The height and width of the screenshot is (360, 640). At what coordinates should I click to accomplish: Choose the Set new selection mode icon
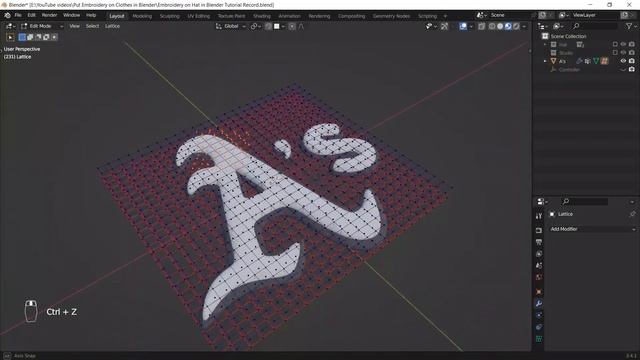pyautogui.click(x=22, y=37)
